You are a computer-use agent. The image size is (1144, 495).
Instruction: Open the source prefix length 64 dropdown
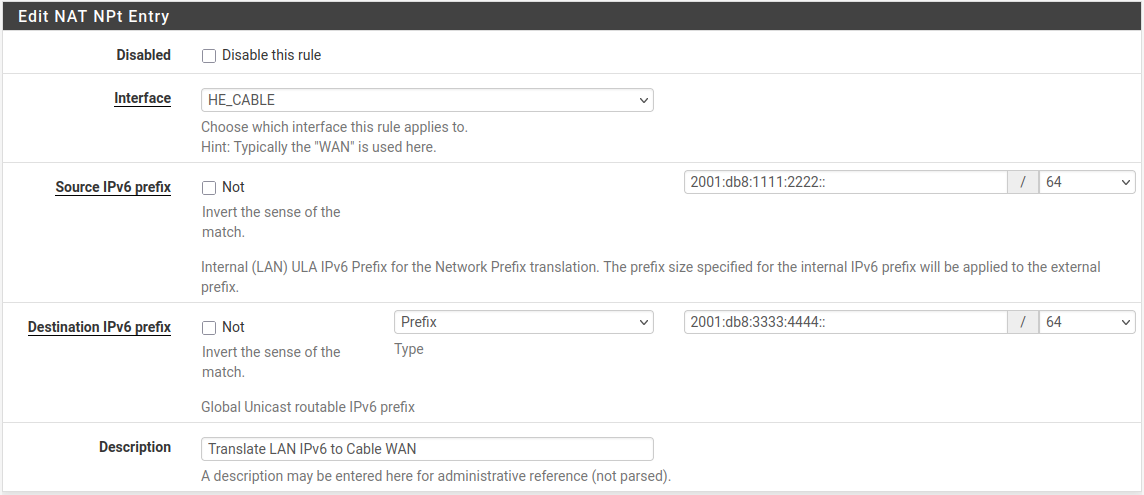coord(1087,182)
